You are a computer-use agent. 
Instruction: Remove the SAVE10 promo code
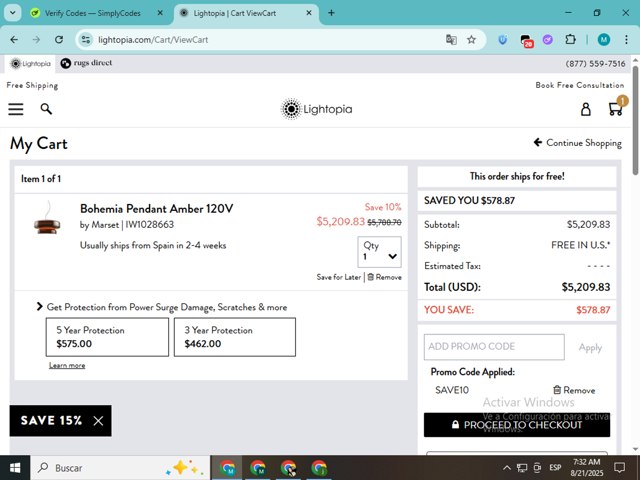point(574,390)
